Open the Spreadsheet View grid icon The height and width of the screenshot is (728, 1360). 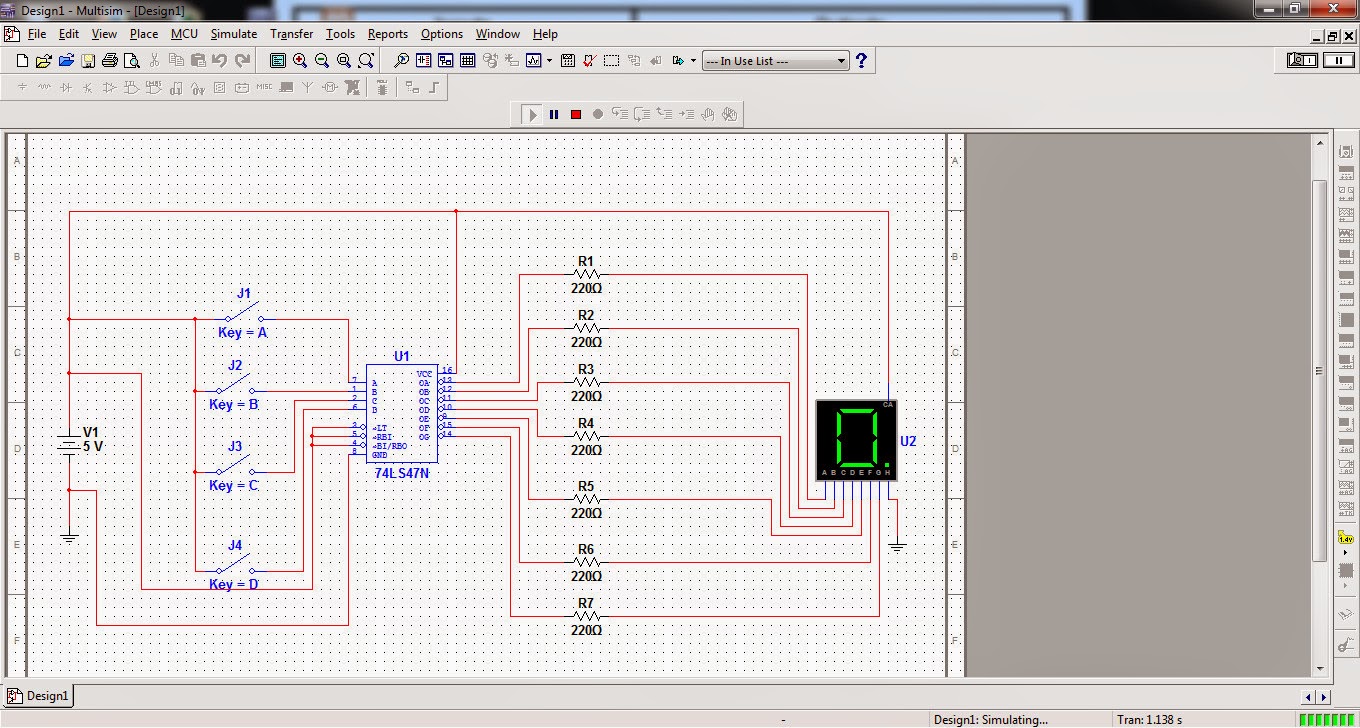coord(467,61)
